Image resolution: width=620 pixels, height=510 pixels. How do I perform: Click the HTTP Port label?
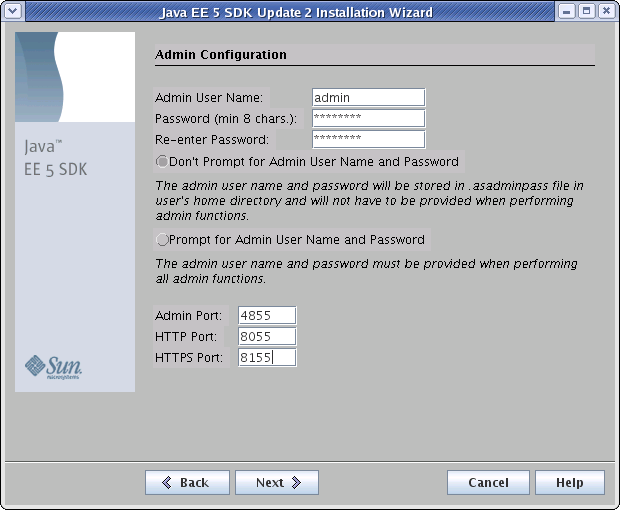click(186, 337)
